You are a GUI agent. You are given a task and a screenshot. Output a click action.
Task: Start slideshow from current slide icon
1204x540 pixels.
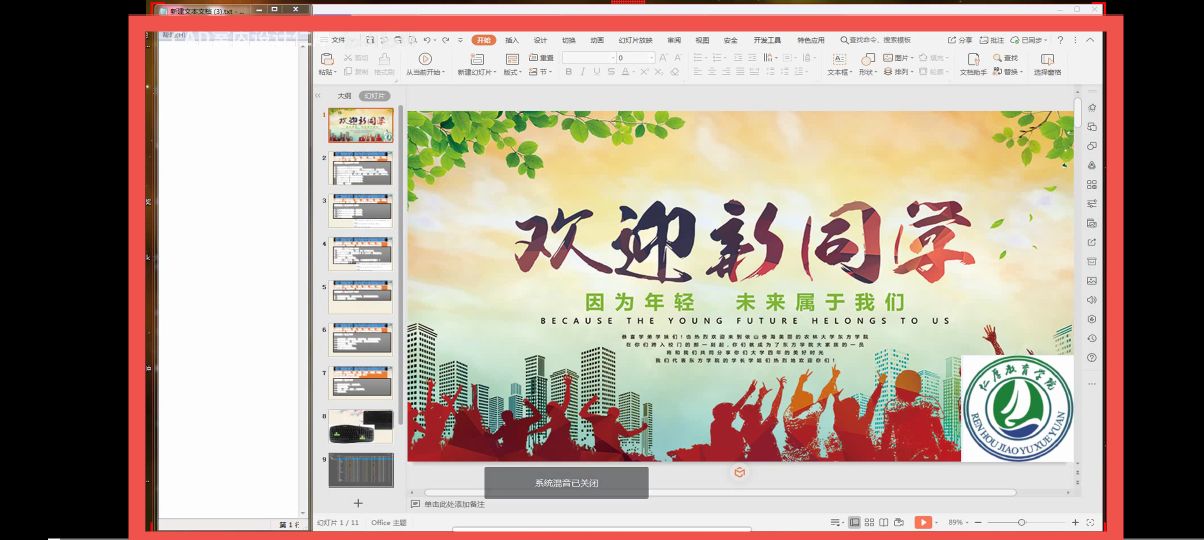tap(424, 60)
